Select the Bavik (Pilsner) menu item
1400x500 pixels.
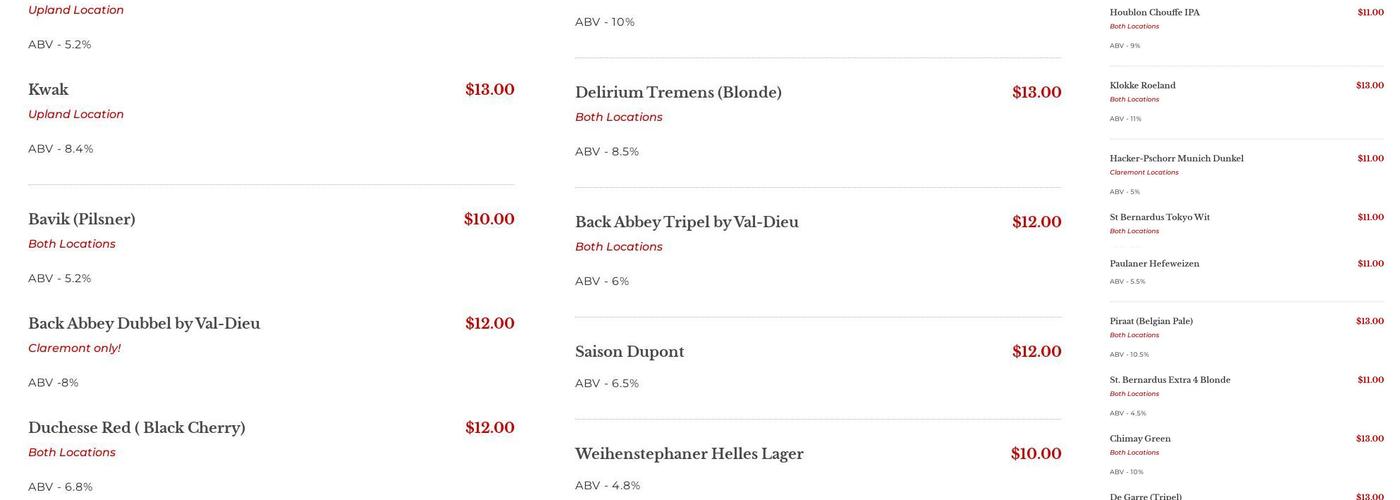click(81, 219)
